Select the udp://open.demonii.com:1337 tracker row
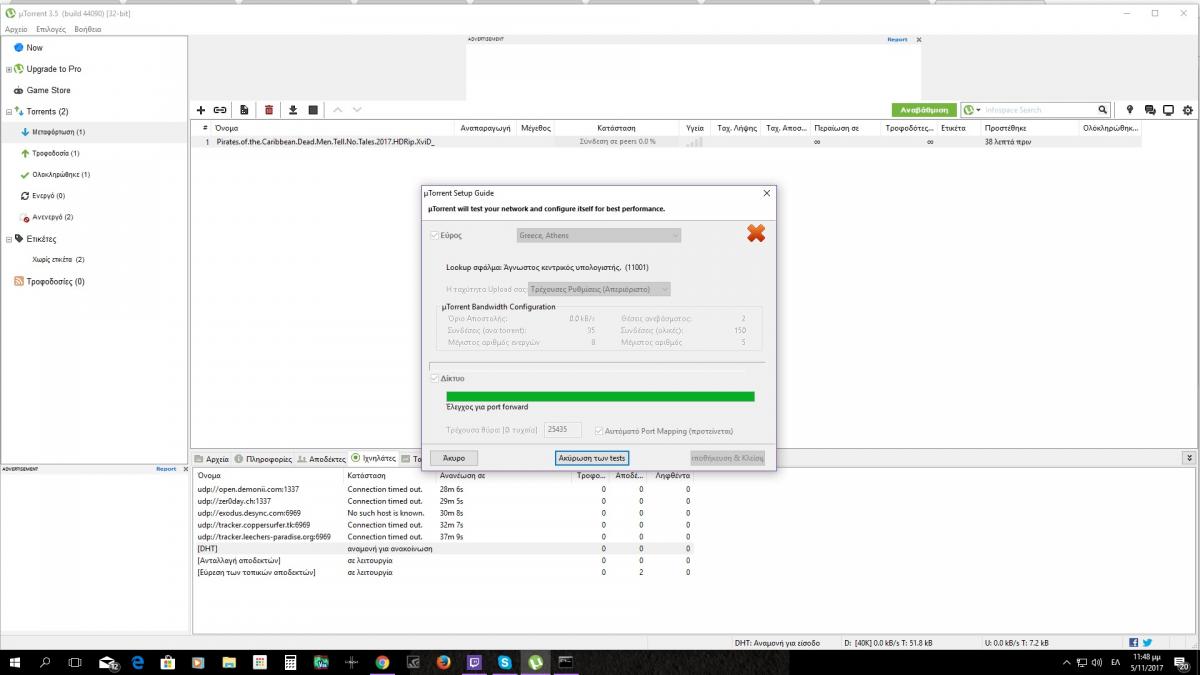Image resolution: width=1200 pixels, height=675 pixels. pos(442,489)
